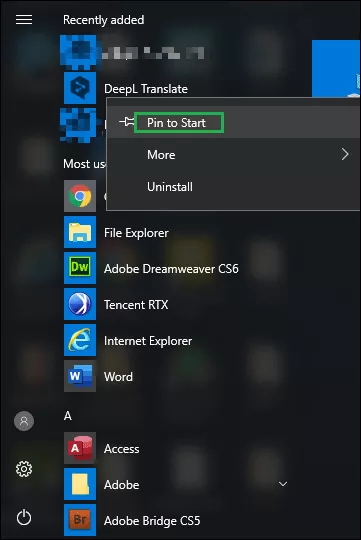Click the Tencent RTX icon
The width and height of the screenshot is (361, 540).
coord(80,304)
